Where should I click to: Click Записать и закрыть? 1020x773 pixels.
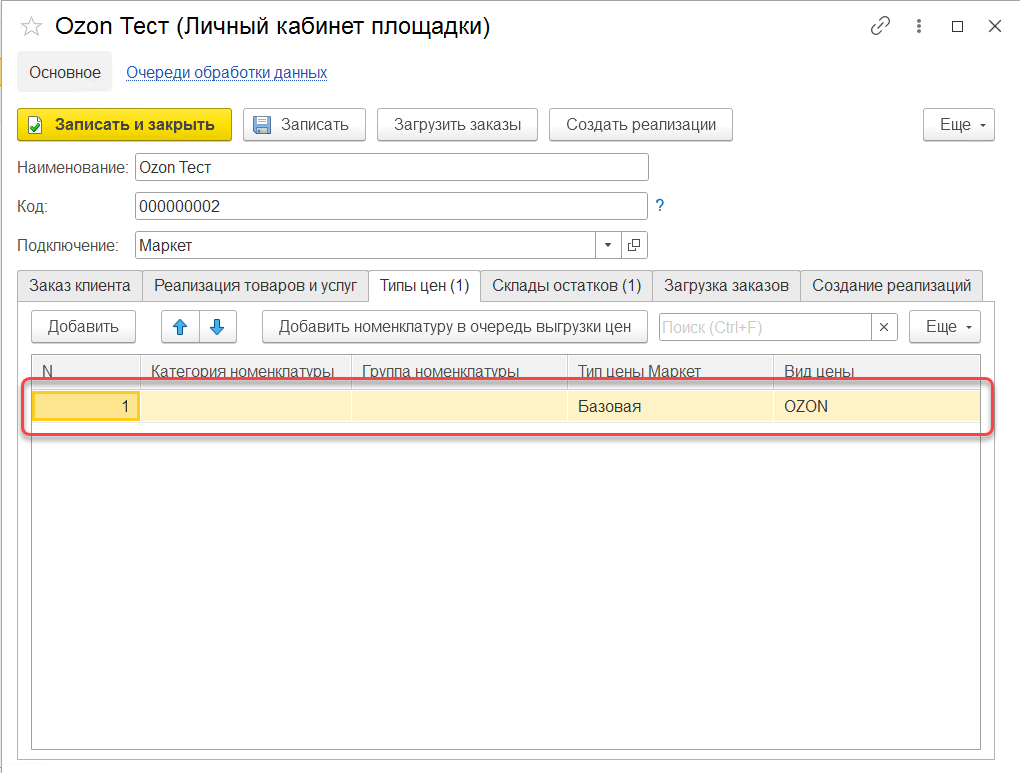pyautogui.click(x=124, y=124)
